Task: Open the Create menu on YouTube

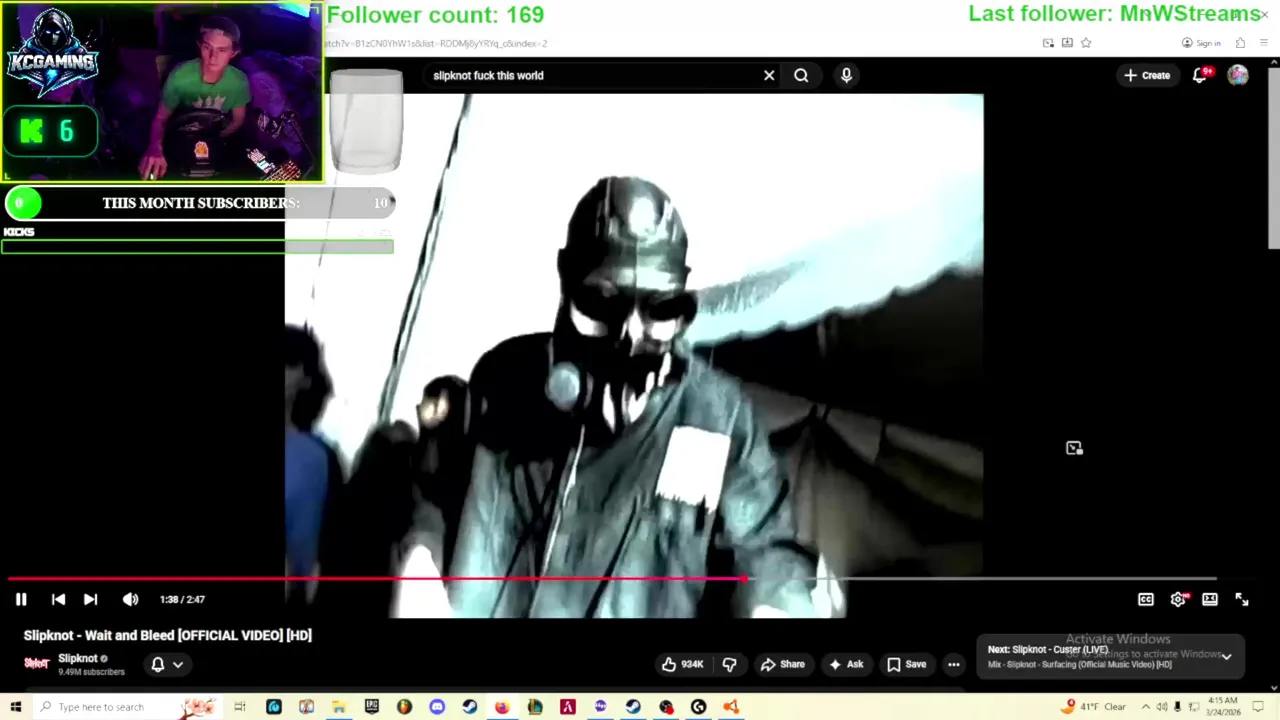Action: [1147, 75]
